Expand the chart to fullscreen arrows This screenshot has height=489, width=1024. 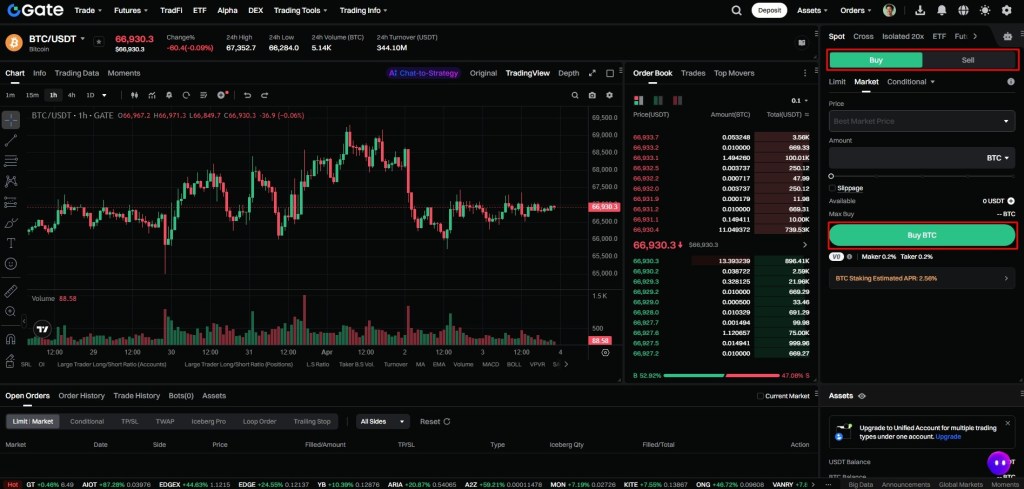pyautogui.click(x=592, y=73)
